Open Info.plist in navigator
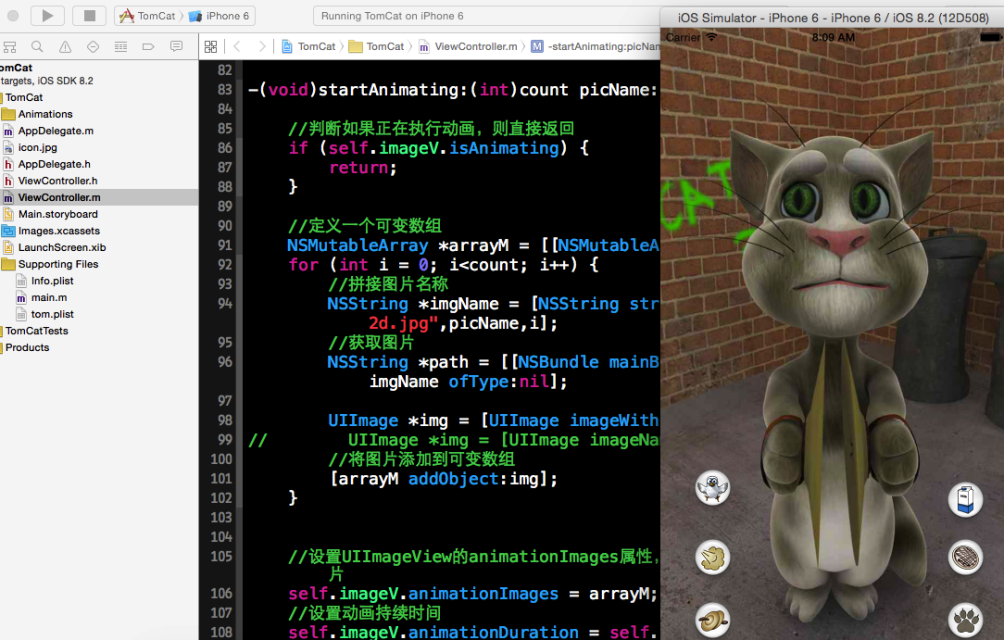Image resolution: width=1004 pixels, height=640 pixels. tap(45, 280)
